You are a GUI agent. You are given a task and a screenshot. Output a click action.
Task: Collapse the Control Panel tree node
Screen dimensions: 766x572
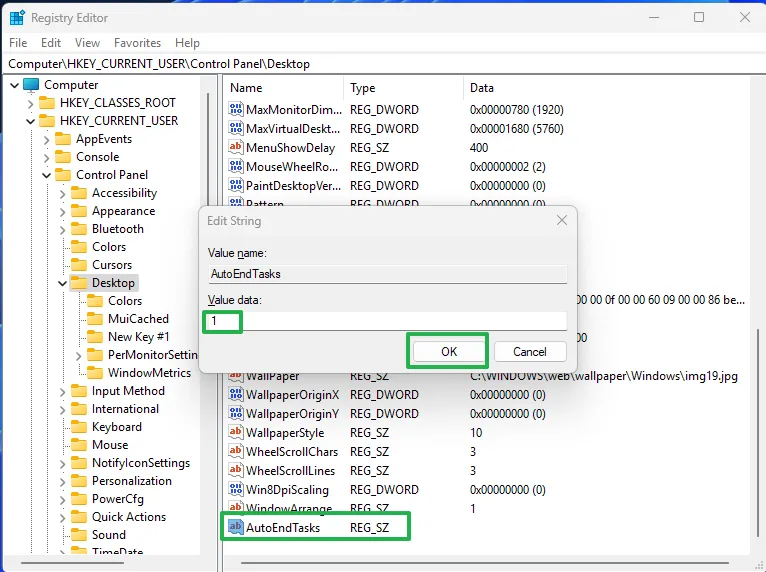47,175
